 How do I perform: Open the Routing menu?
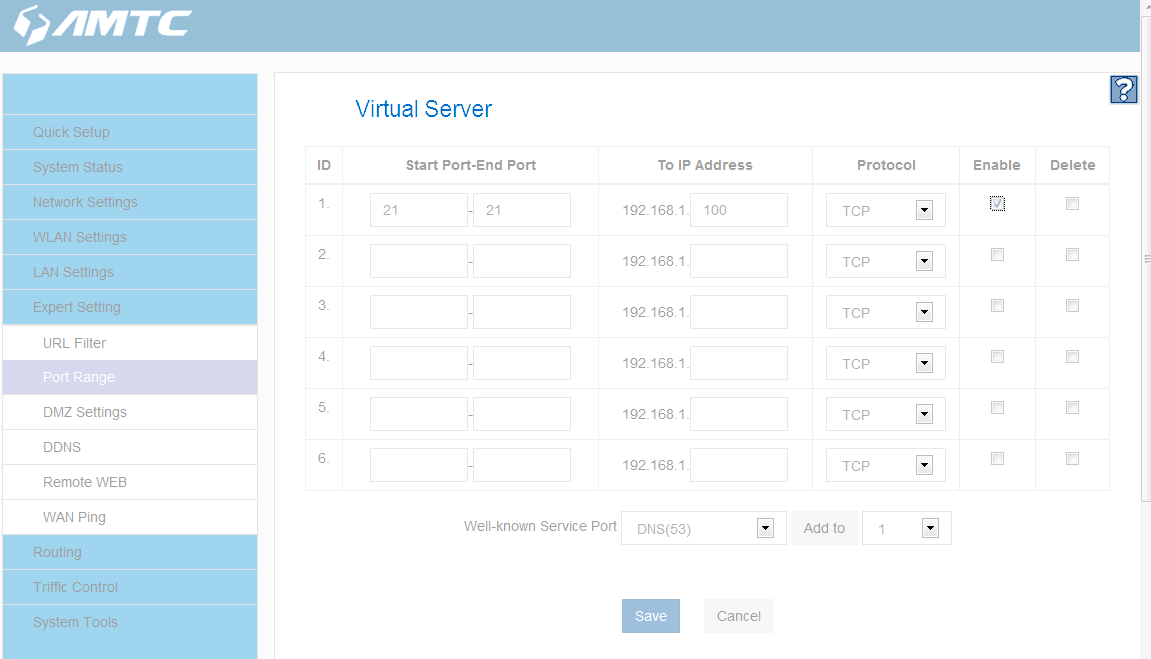click(130, 552)
